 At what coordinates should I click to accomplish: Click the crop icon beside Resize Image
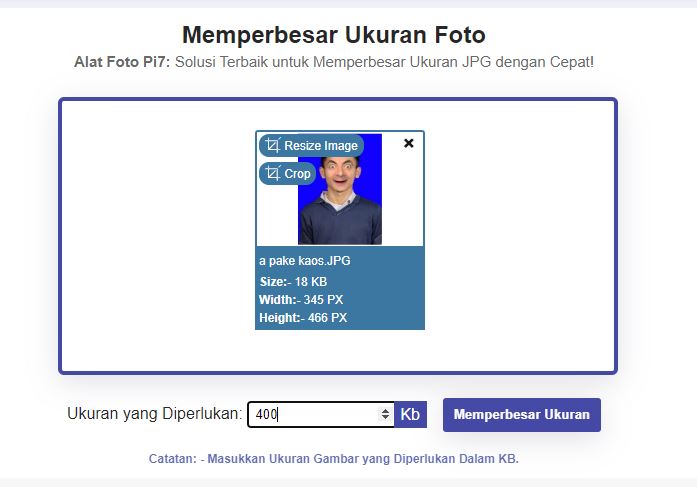[x=273, y=146]
